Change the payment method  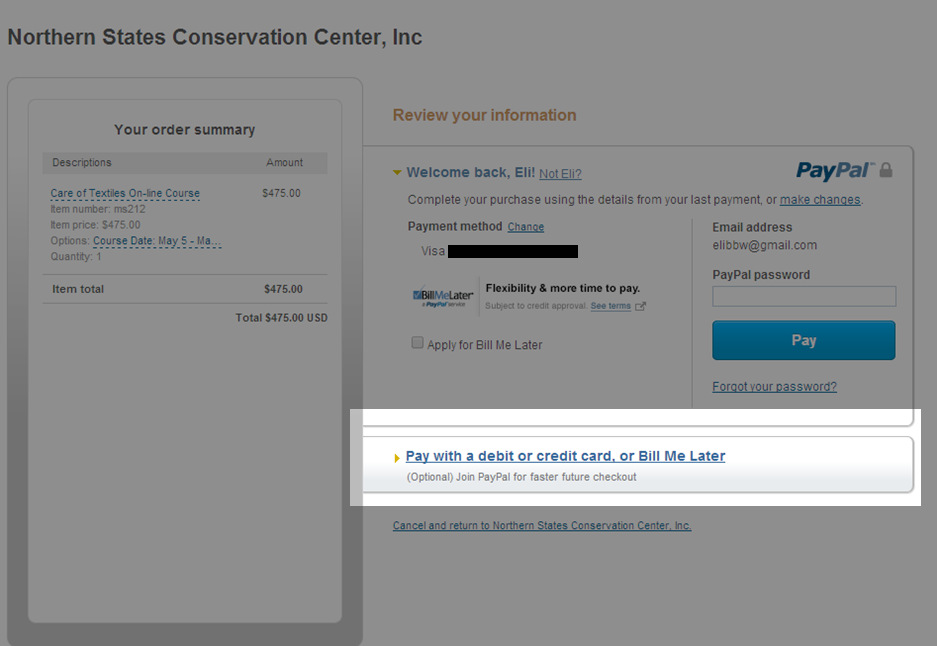526,227
